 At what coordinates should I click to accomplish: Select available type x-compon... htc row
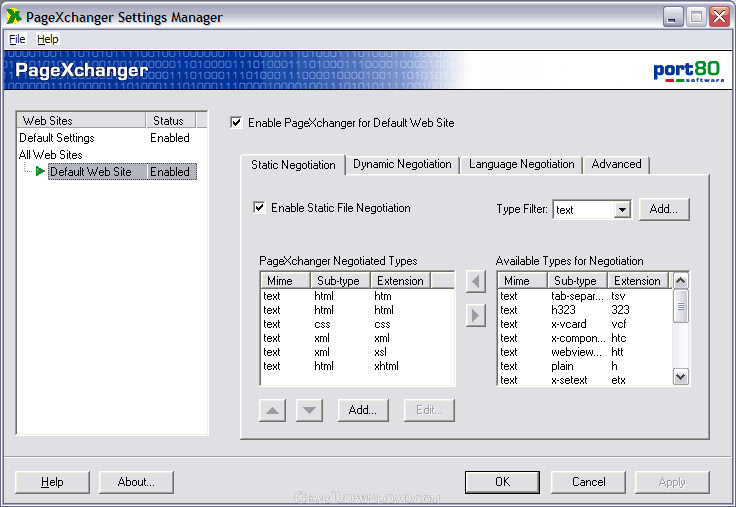pyautogui.click(x=585, y=338)
